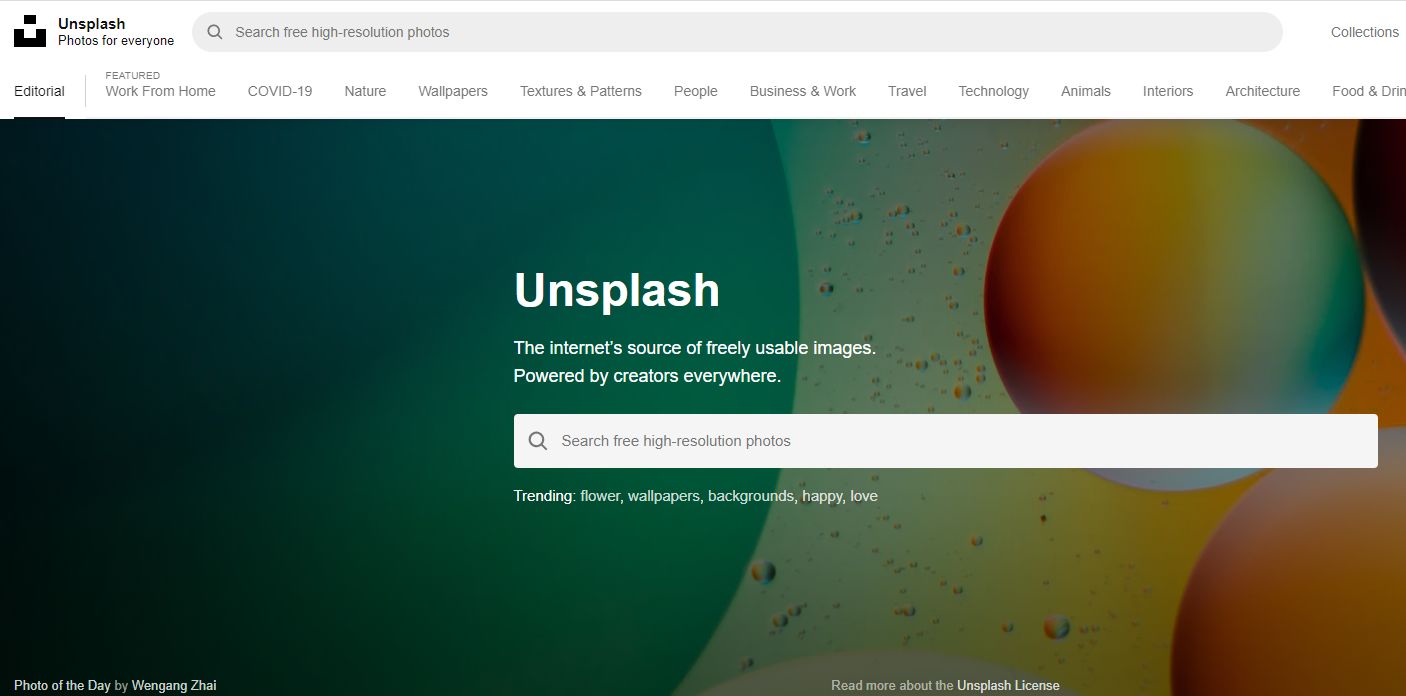
Task: Click trending term wallpapers
Action: (x=664, y=496)
